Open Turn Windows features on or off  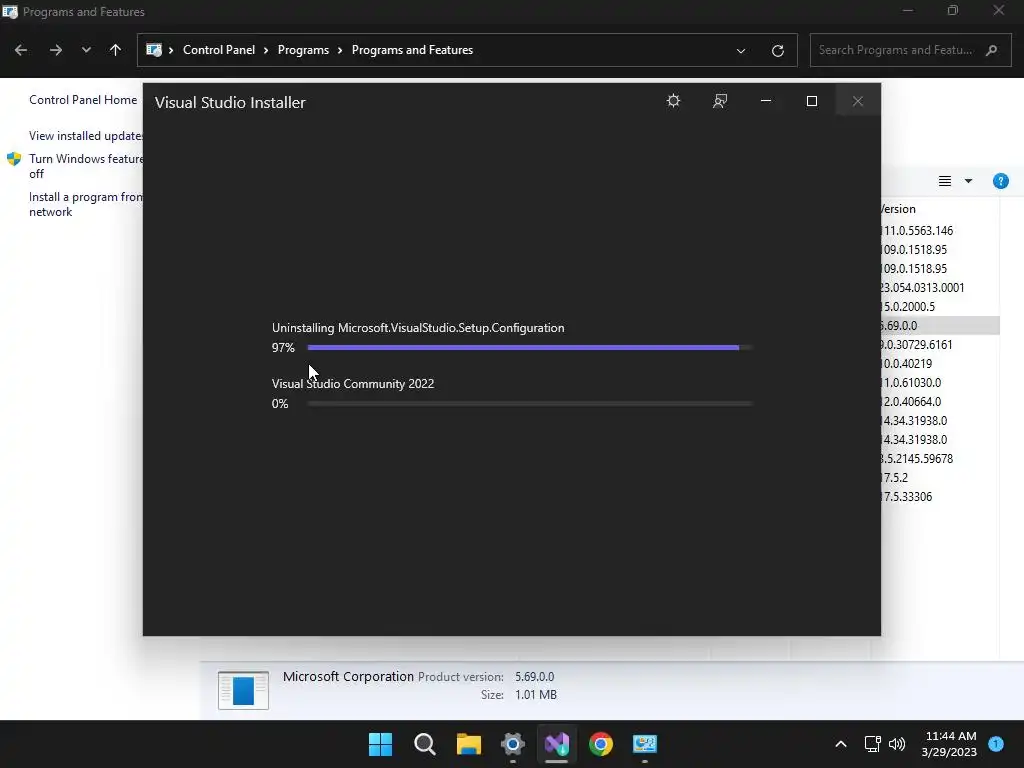tap(86, 166)
